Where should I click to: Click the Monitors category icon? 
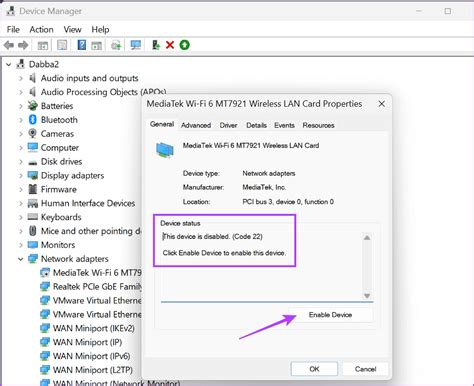33,245
